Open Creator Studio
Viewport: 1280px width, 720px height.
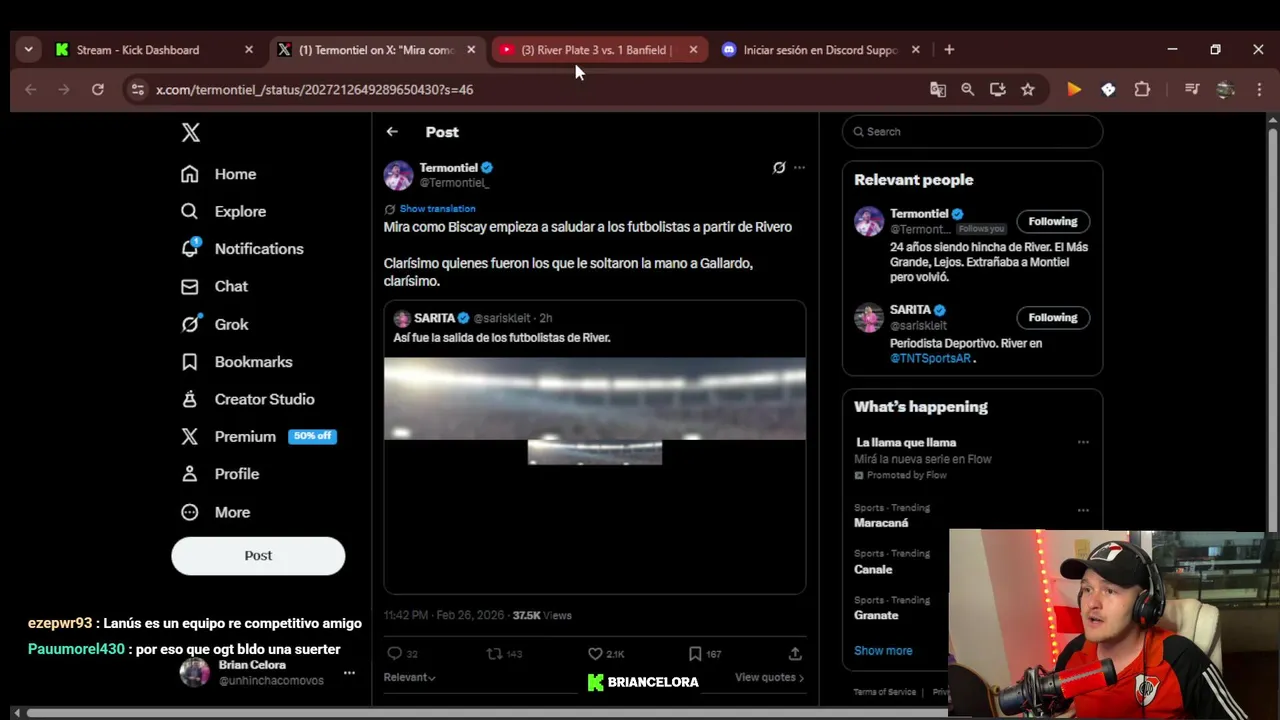[247, 399]
